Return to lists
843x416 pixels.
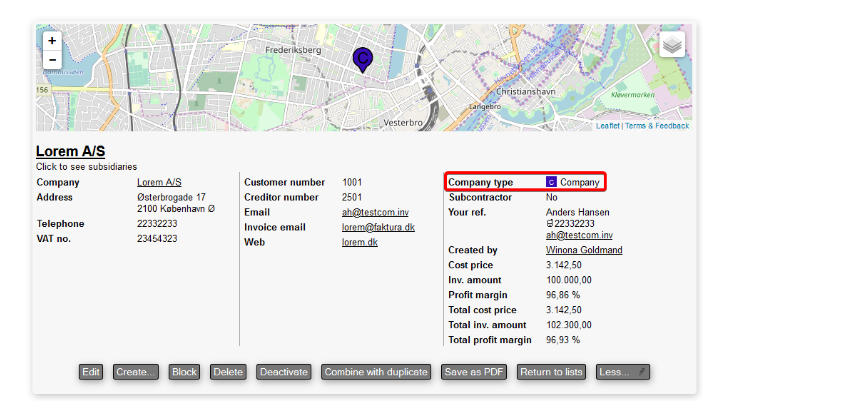point(551,372)
